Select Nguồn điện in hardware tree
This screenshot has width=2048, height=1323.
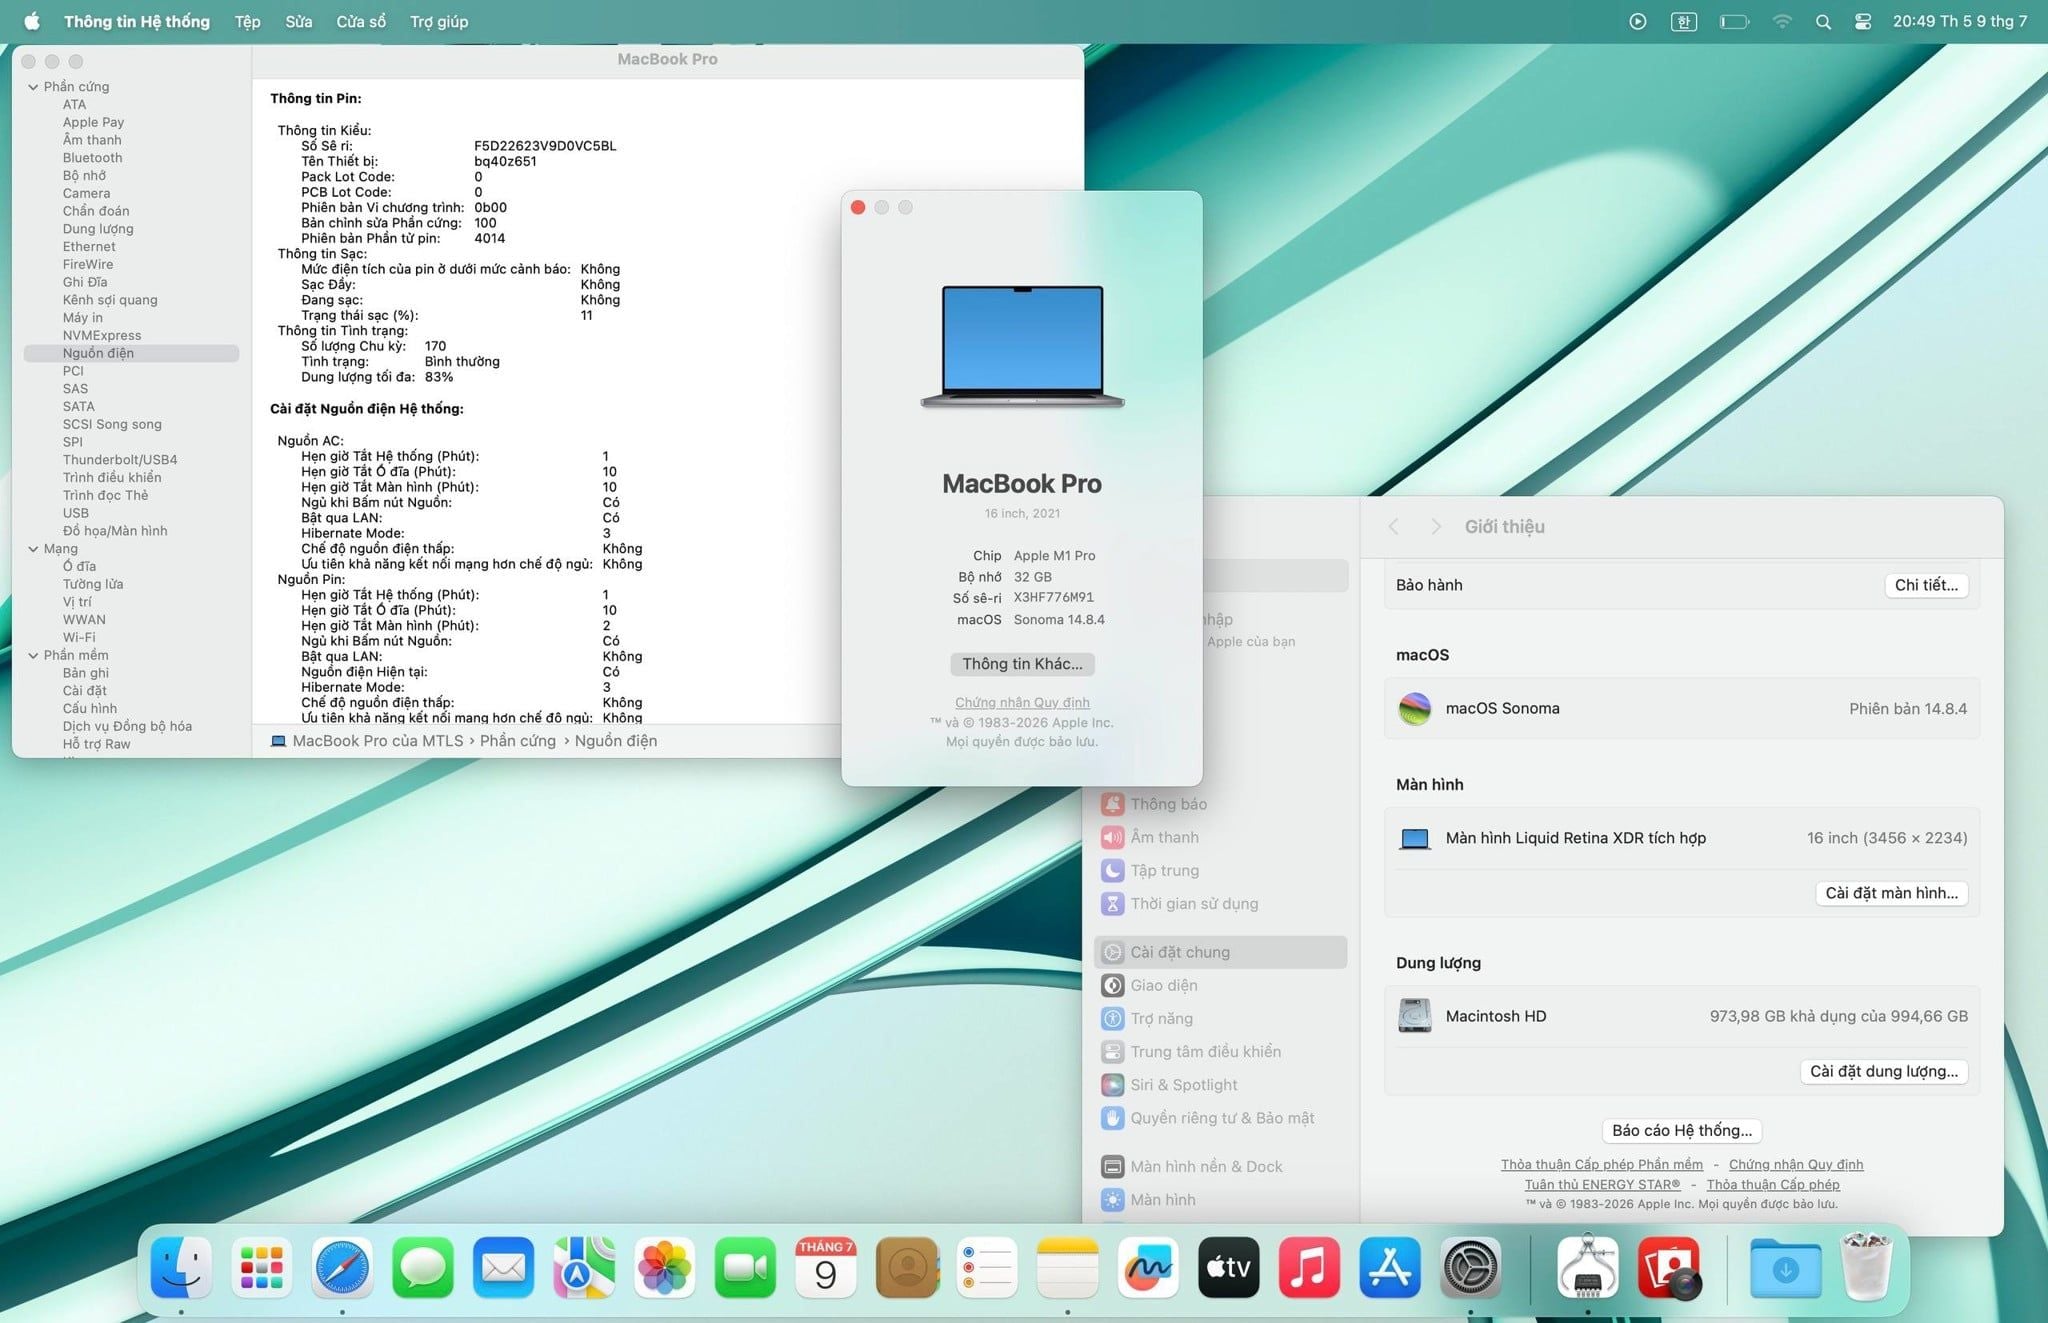131,353
